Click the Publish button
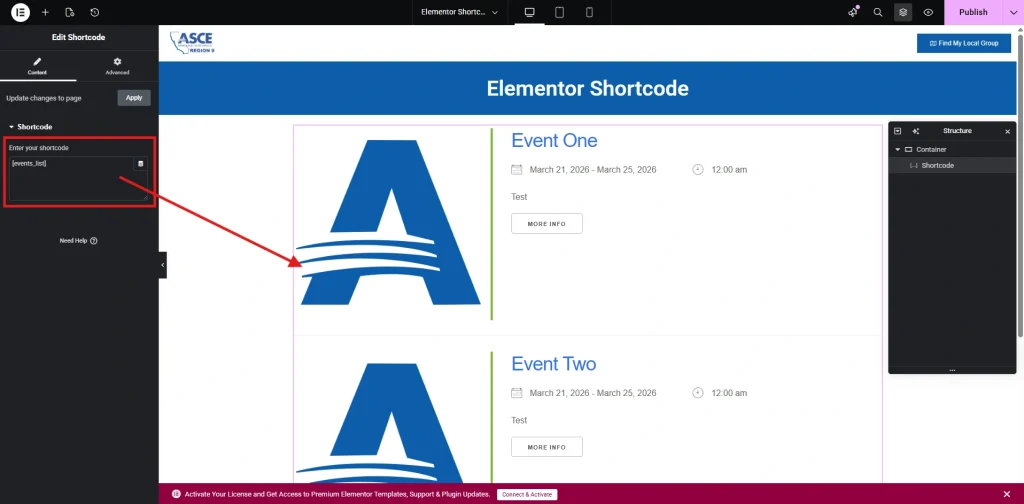 tap(973, 12)
